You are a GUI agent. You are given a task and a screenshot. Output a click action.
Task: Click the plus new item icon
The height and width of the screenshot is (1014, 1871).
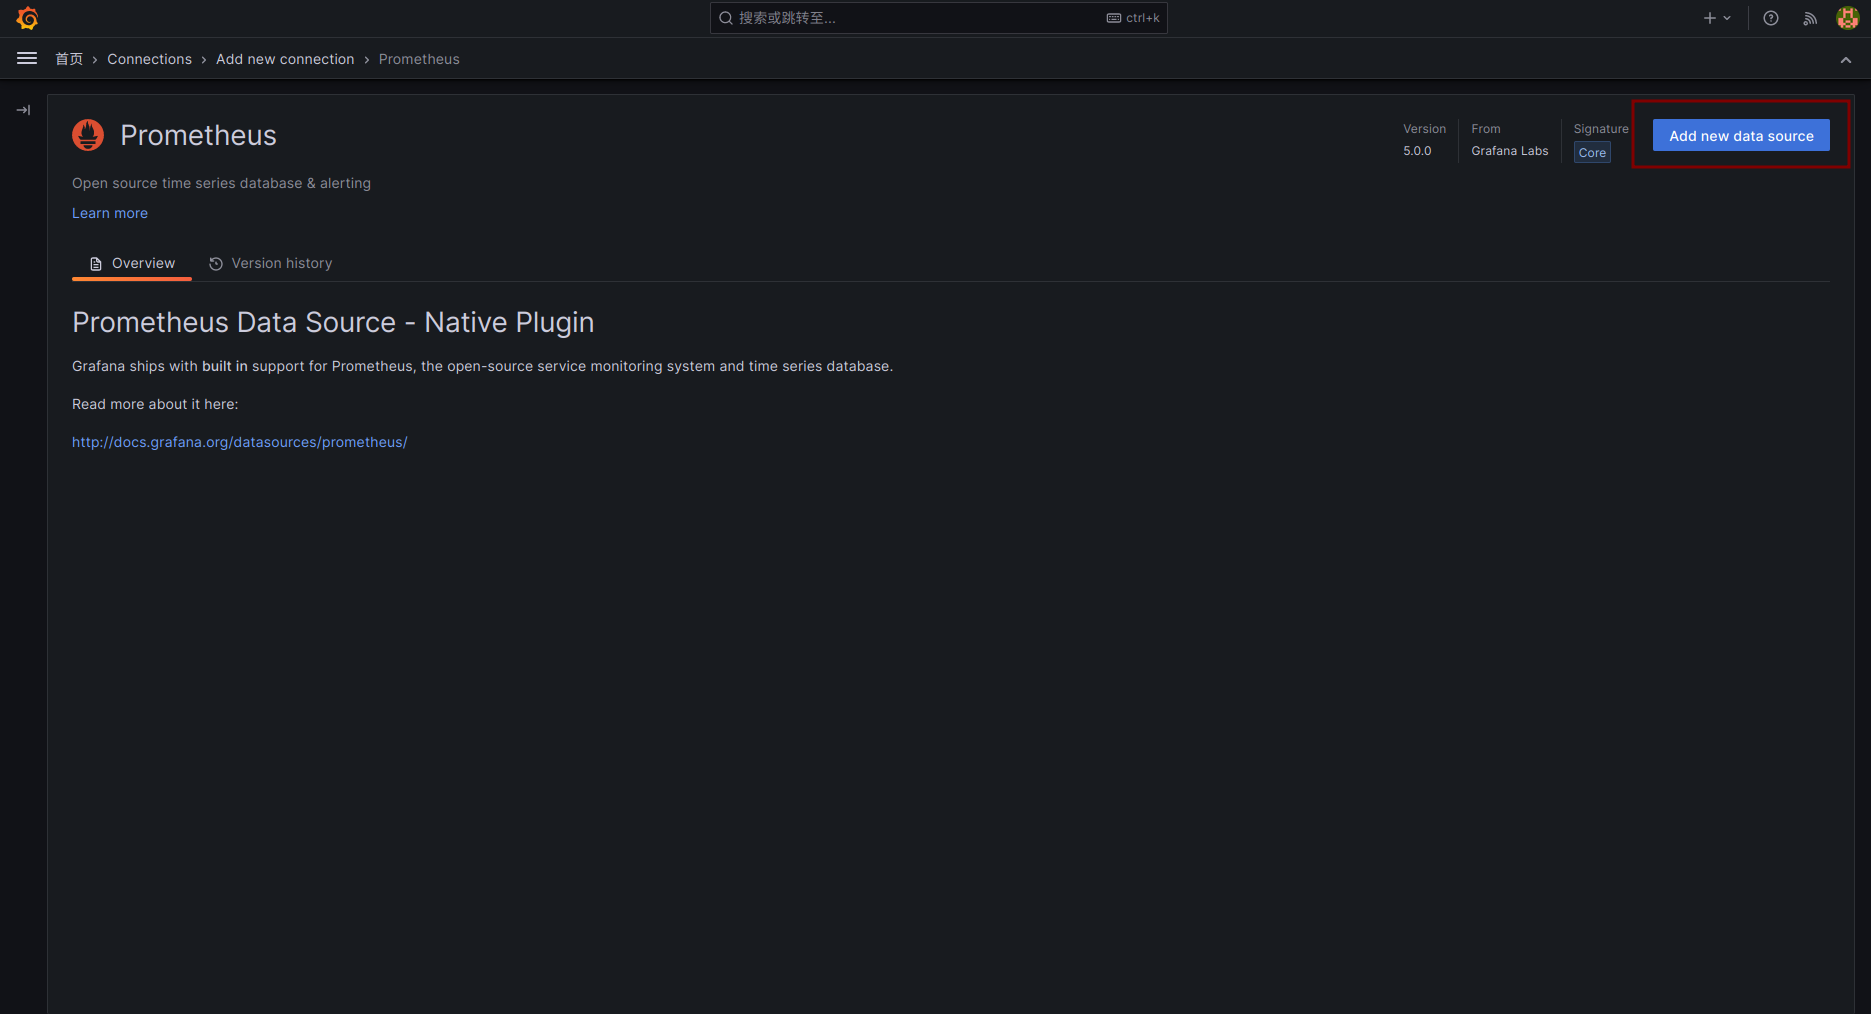coord(1709,18)
